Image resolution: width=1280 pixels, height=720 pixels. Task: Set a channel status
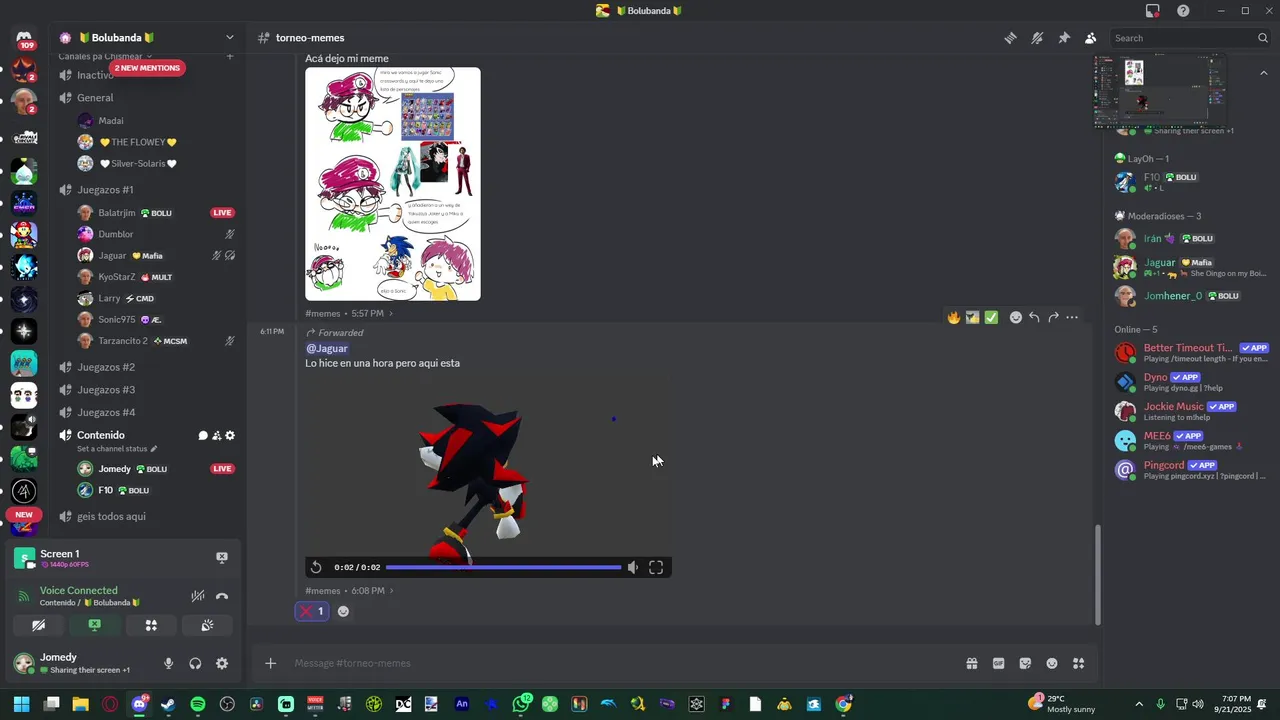[x=117, y=449]
